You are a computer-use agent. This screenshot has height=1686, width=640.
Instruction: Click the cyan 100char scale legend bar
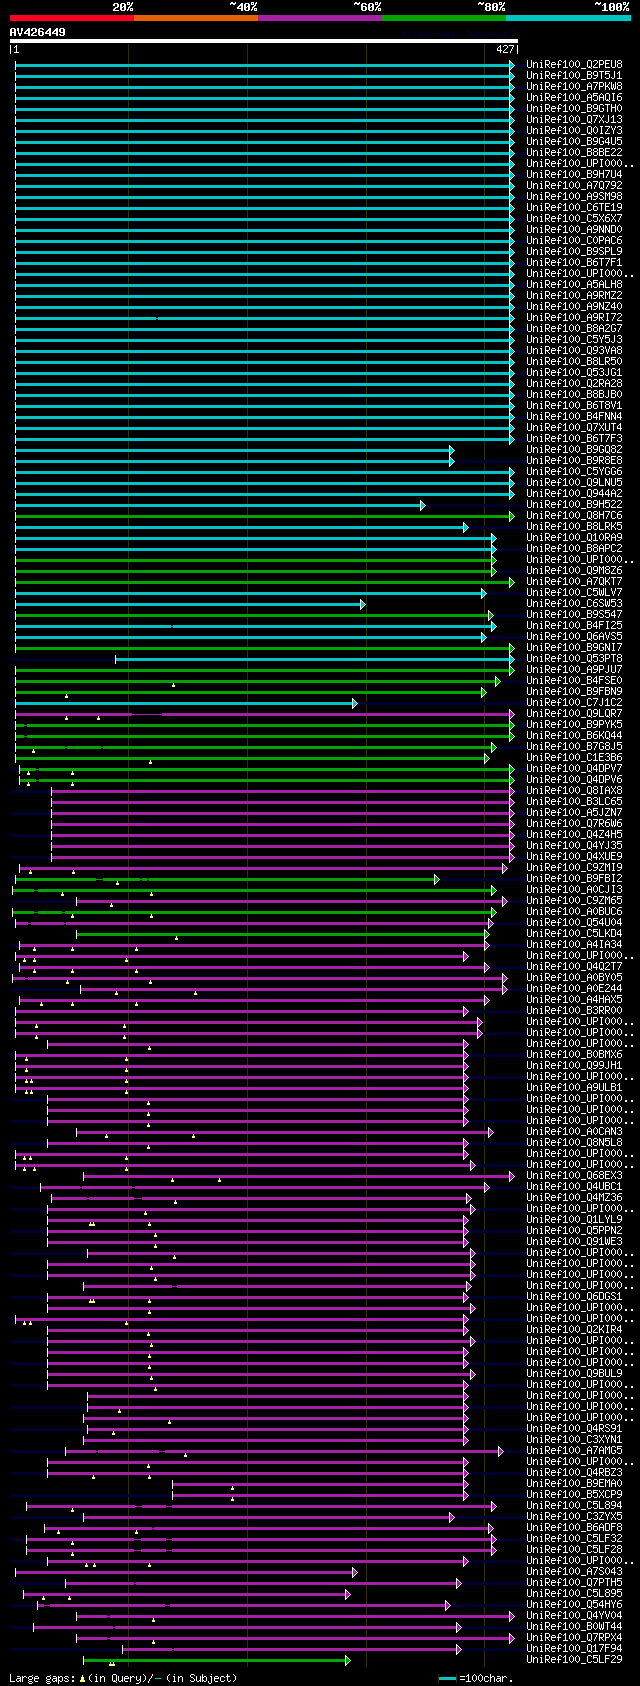point(447,1678)
